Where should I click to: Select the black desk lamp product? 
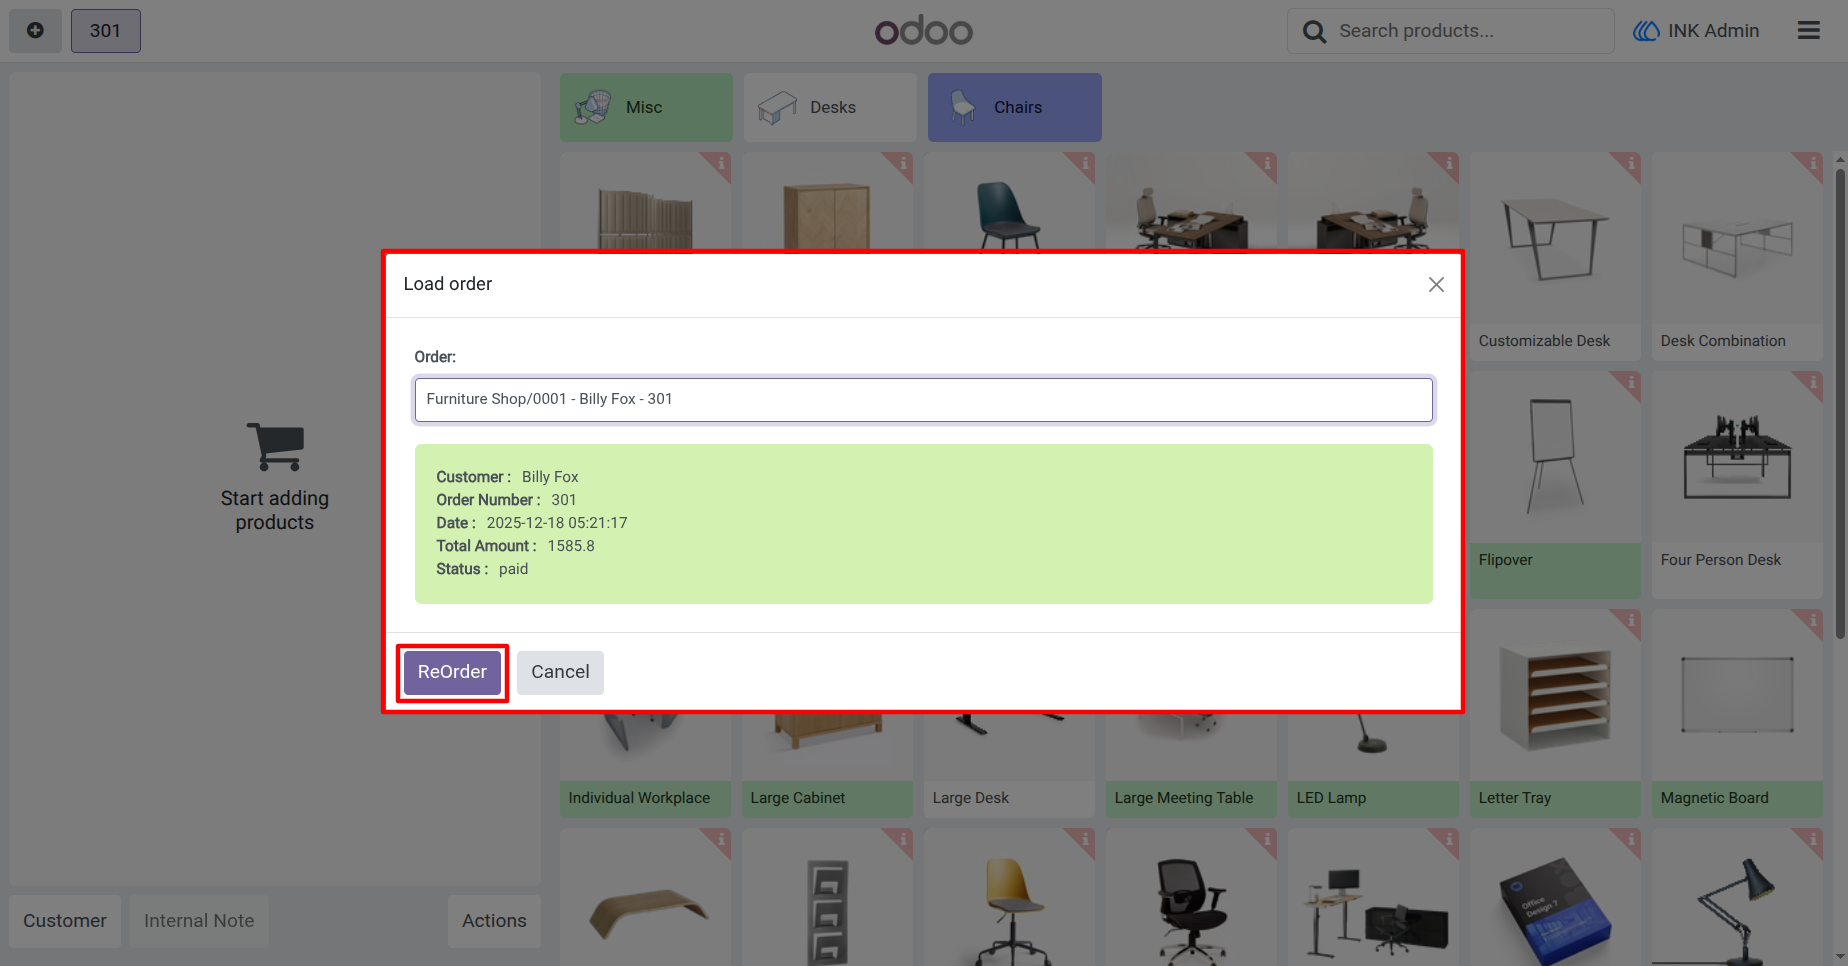pos(1737,897)
